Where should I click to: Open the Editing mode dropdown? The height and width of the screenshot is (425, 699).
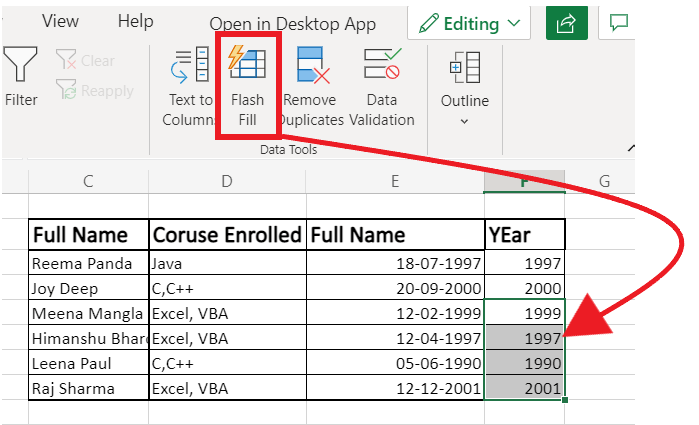[x=470, y=22]
